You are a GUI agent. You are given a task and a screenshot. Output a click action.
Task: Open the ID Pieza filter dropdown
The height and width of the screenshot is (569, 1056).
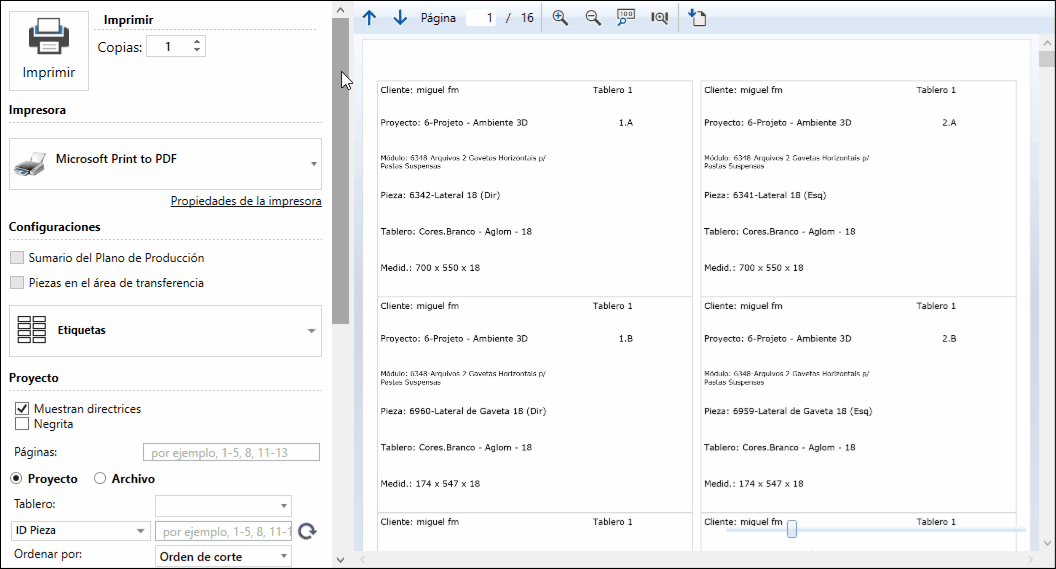click(x=79, y=531)
